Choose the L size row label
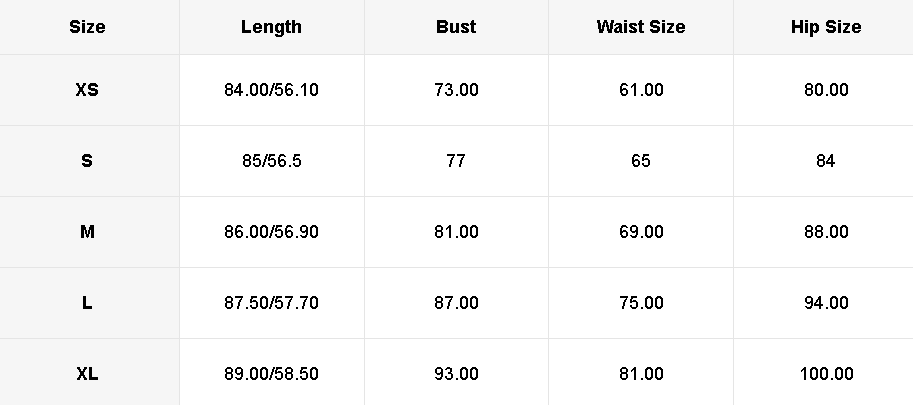Viewport: 913px width, 405px height. tap(87, 303)
